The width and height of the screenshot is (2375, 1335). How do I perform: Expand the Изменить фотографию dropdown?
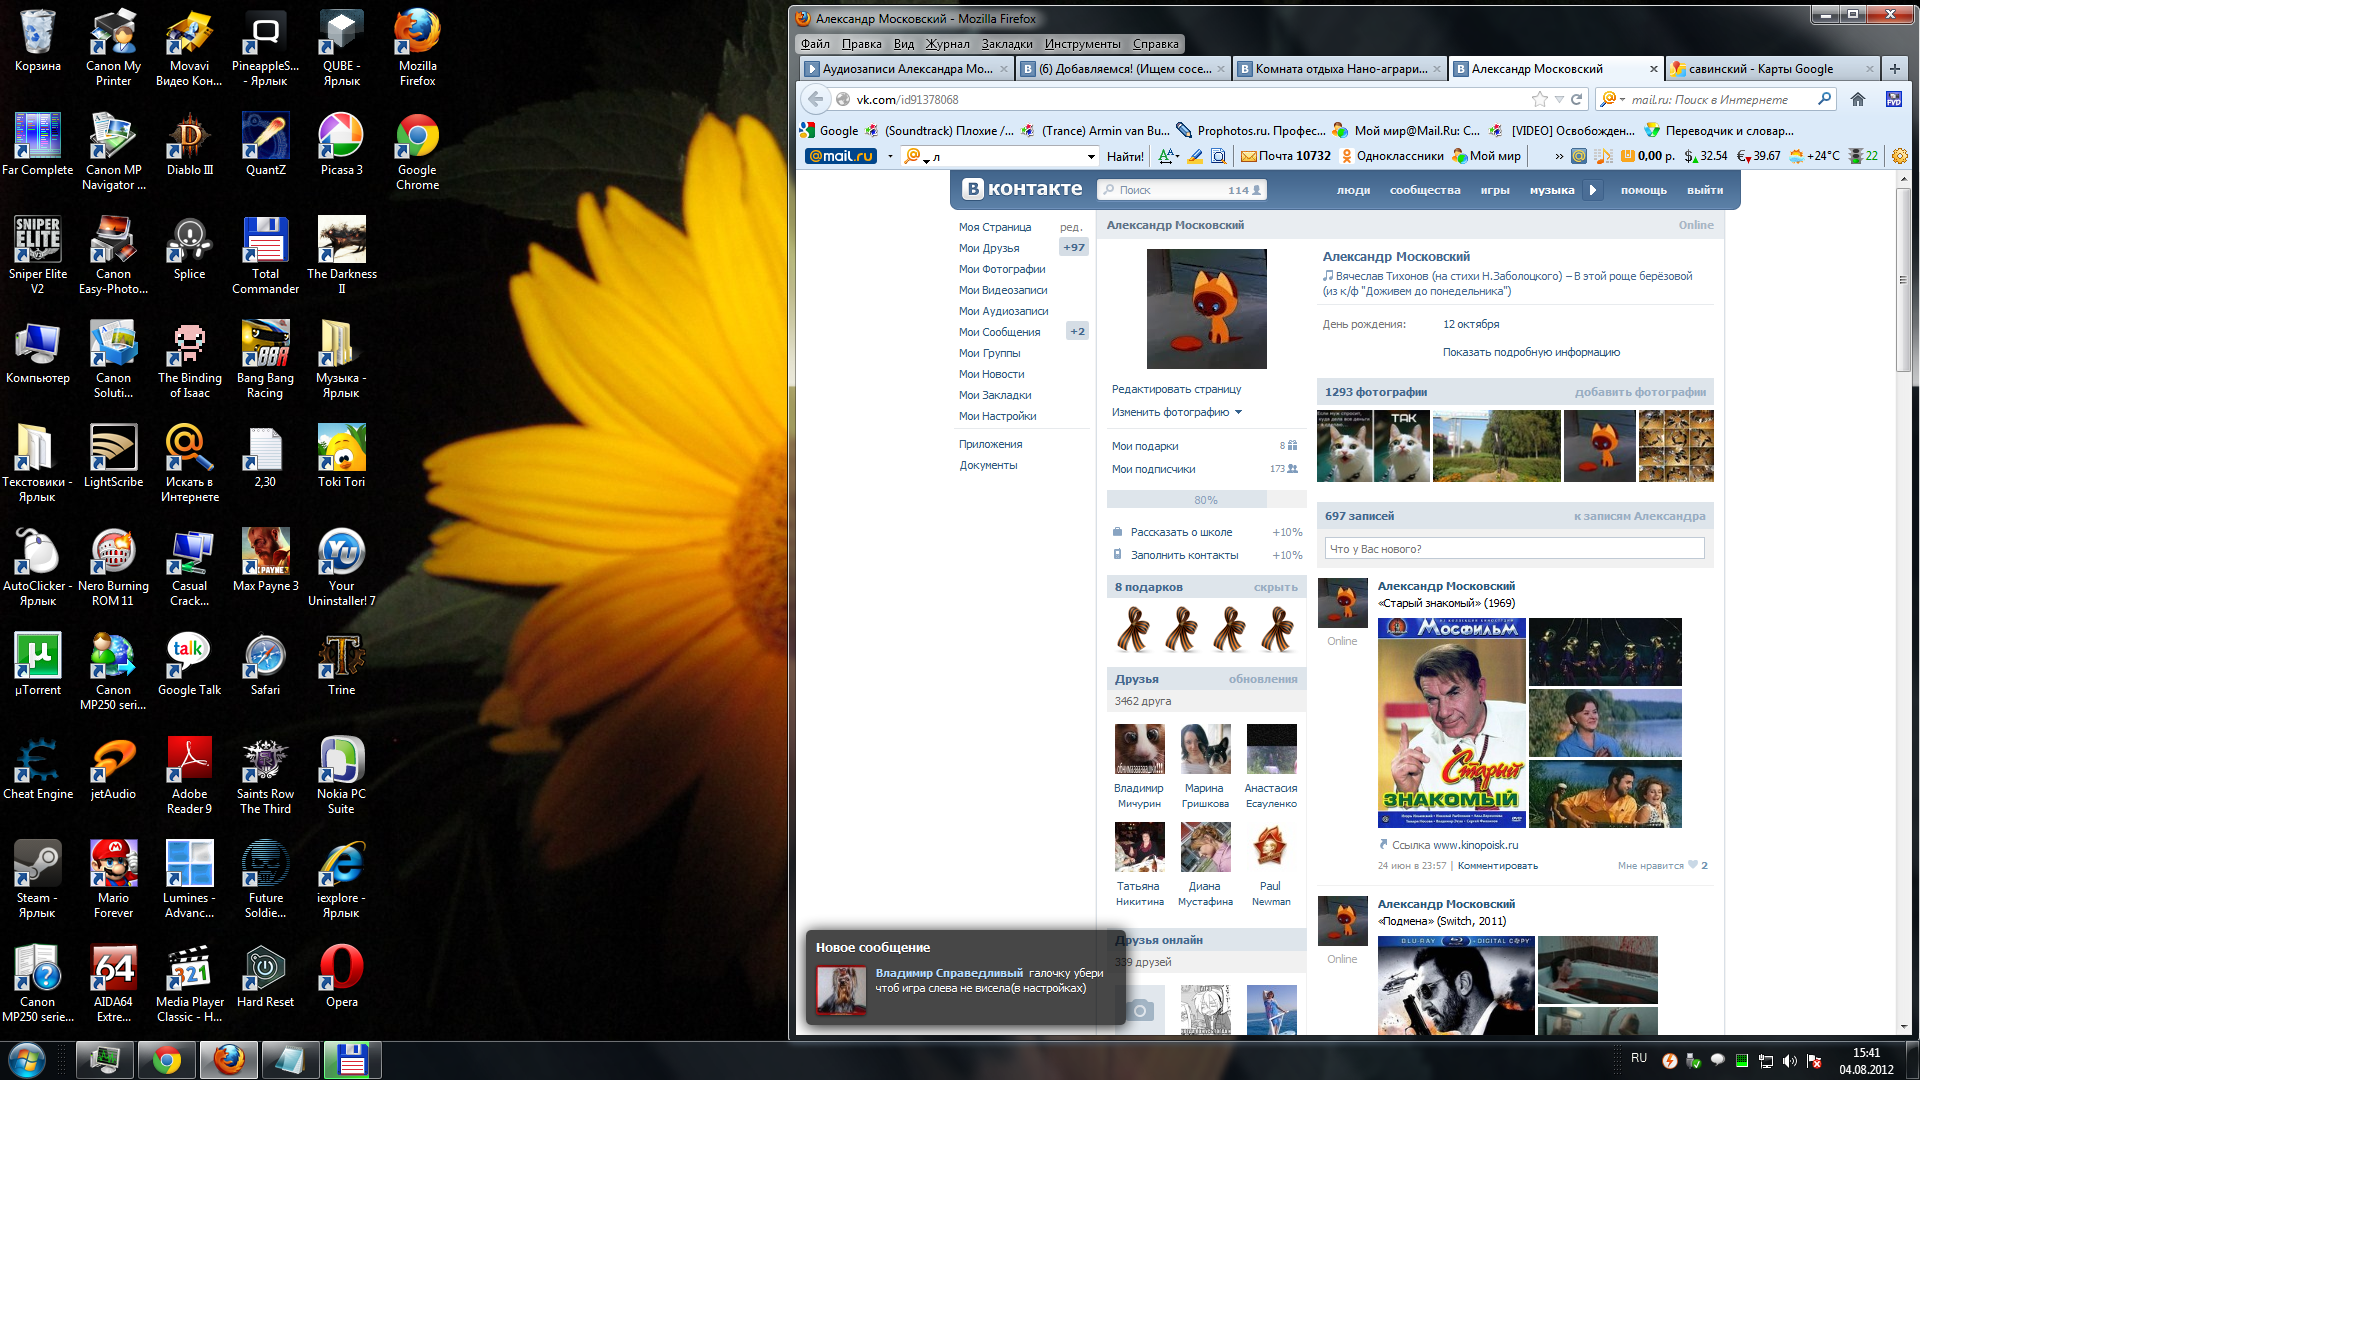pyautogui.click(x=1177, y=412)
